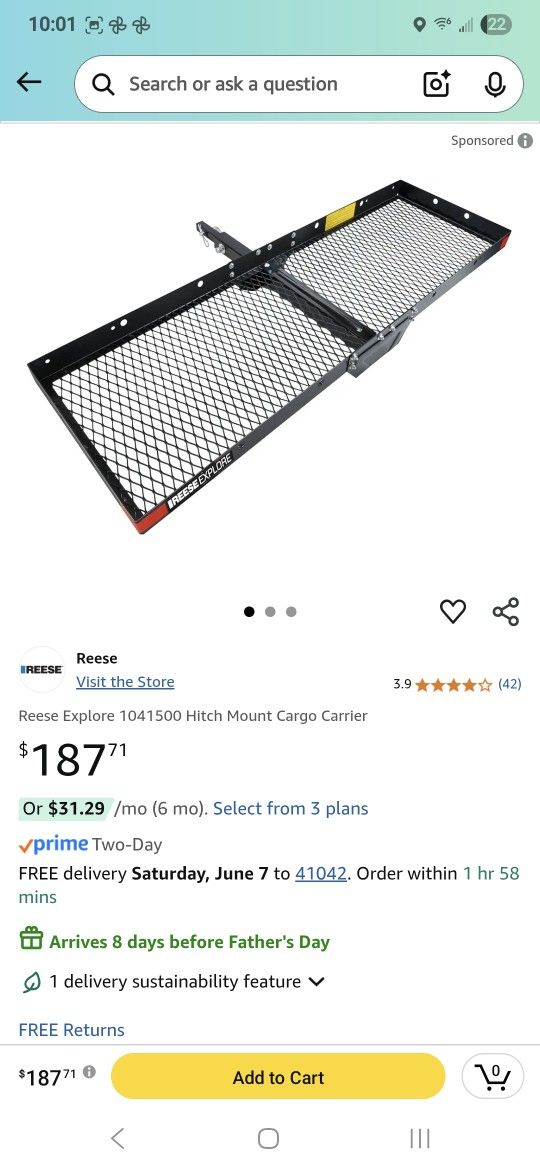Tap the Reese brand logo
The height and width of the screenshot is (1170, 540).
42,669
